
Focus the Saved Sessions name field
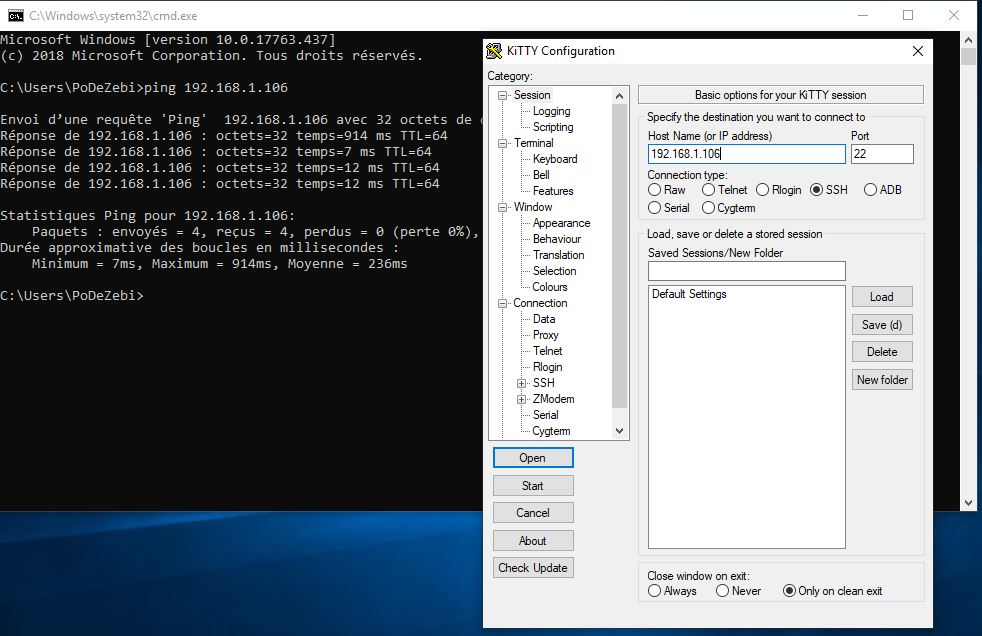pos(747,271)
